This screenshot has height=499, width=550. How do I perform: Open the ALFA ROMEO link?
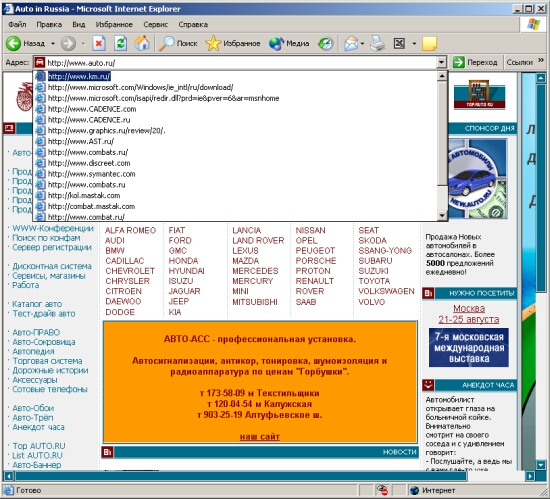[x=130, y=230]
